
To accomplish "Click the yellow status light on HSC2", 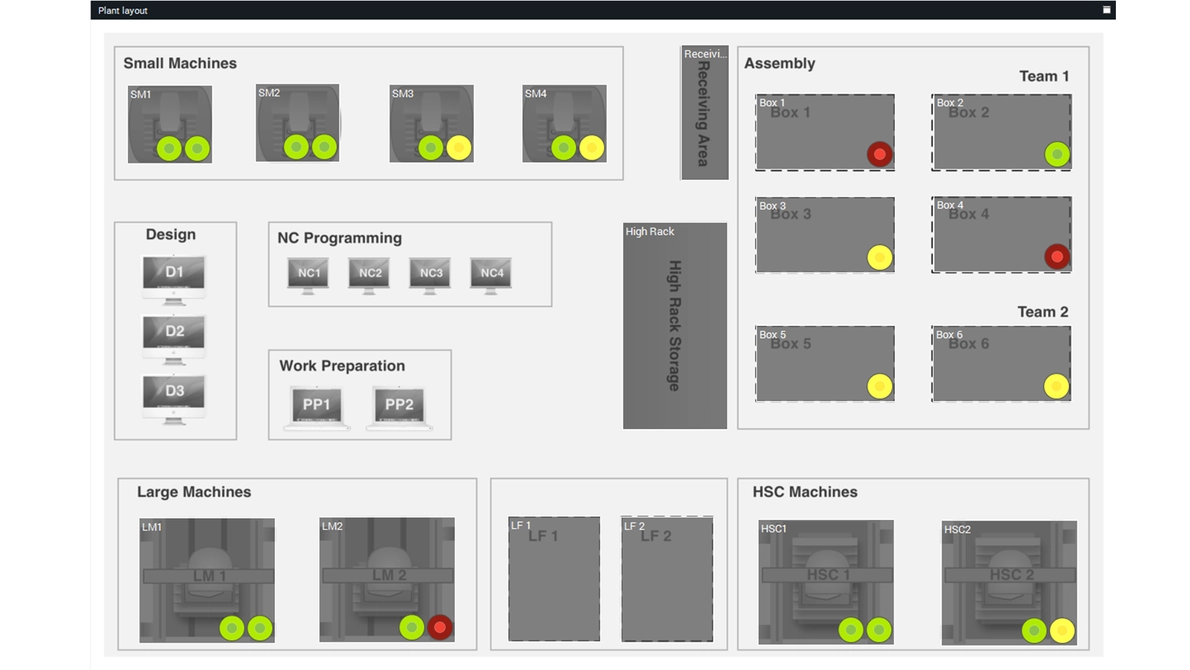I will click(x=1062, y=631).
